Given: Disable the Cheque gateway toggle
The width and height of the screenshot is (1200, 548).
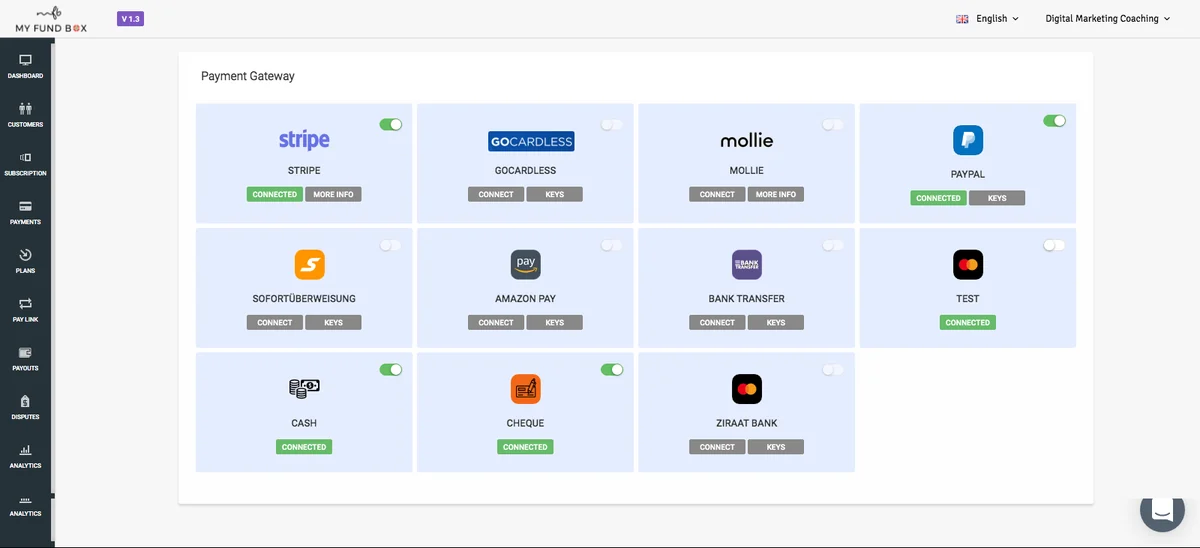Looking at the screenshot, I should click(x=612, y=370).
